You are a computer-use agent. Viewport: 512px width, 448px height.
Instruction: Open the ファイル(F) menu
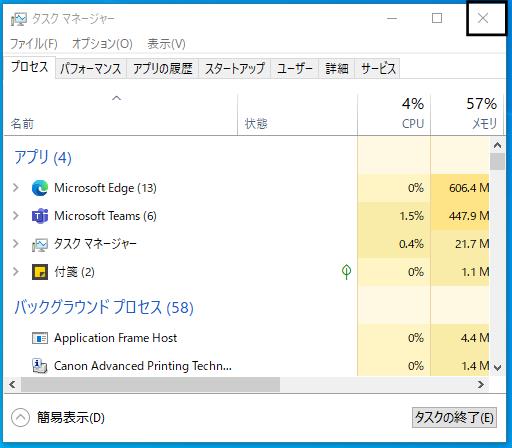(x=34, y=44)
